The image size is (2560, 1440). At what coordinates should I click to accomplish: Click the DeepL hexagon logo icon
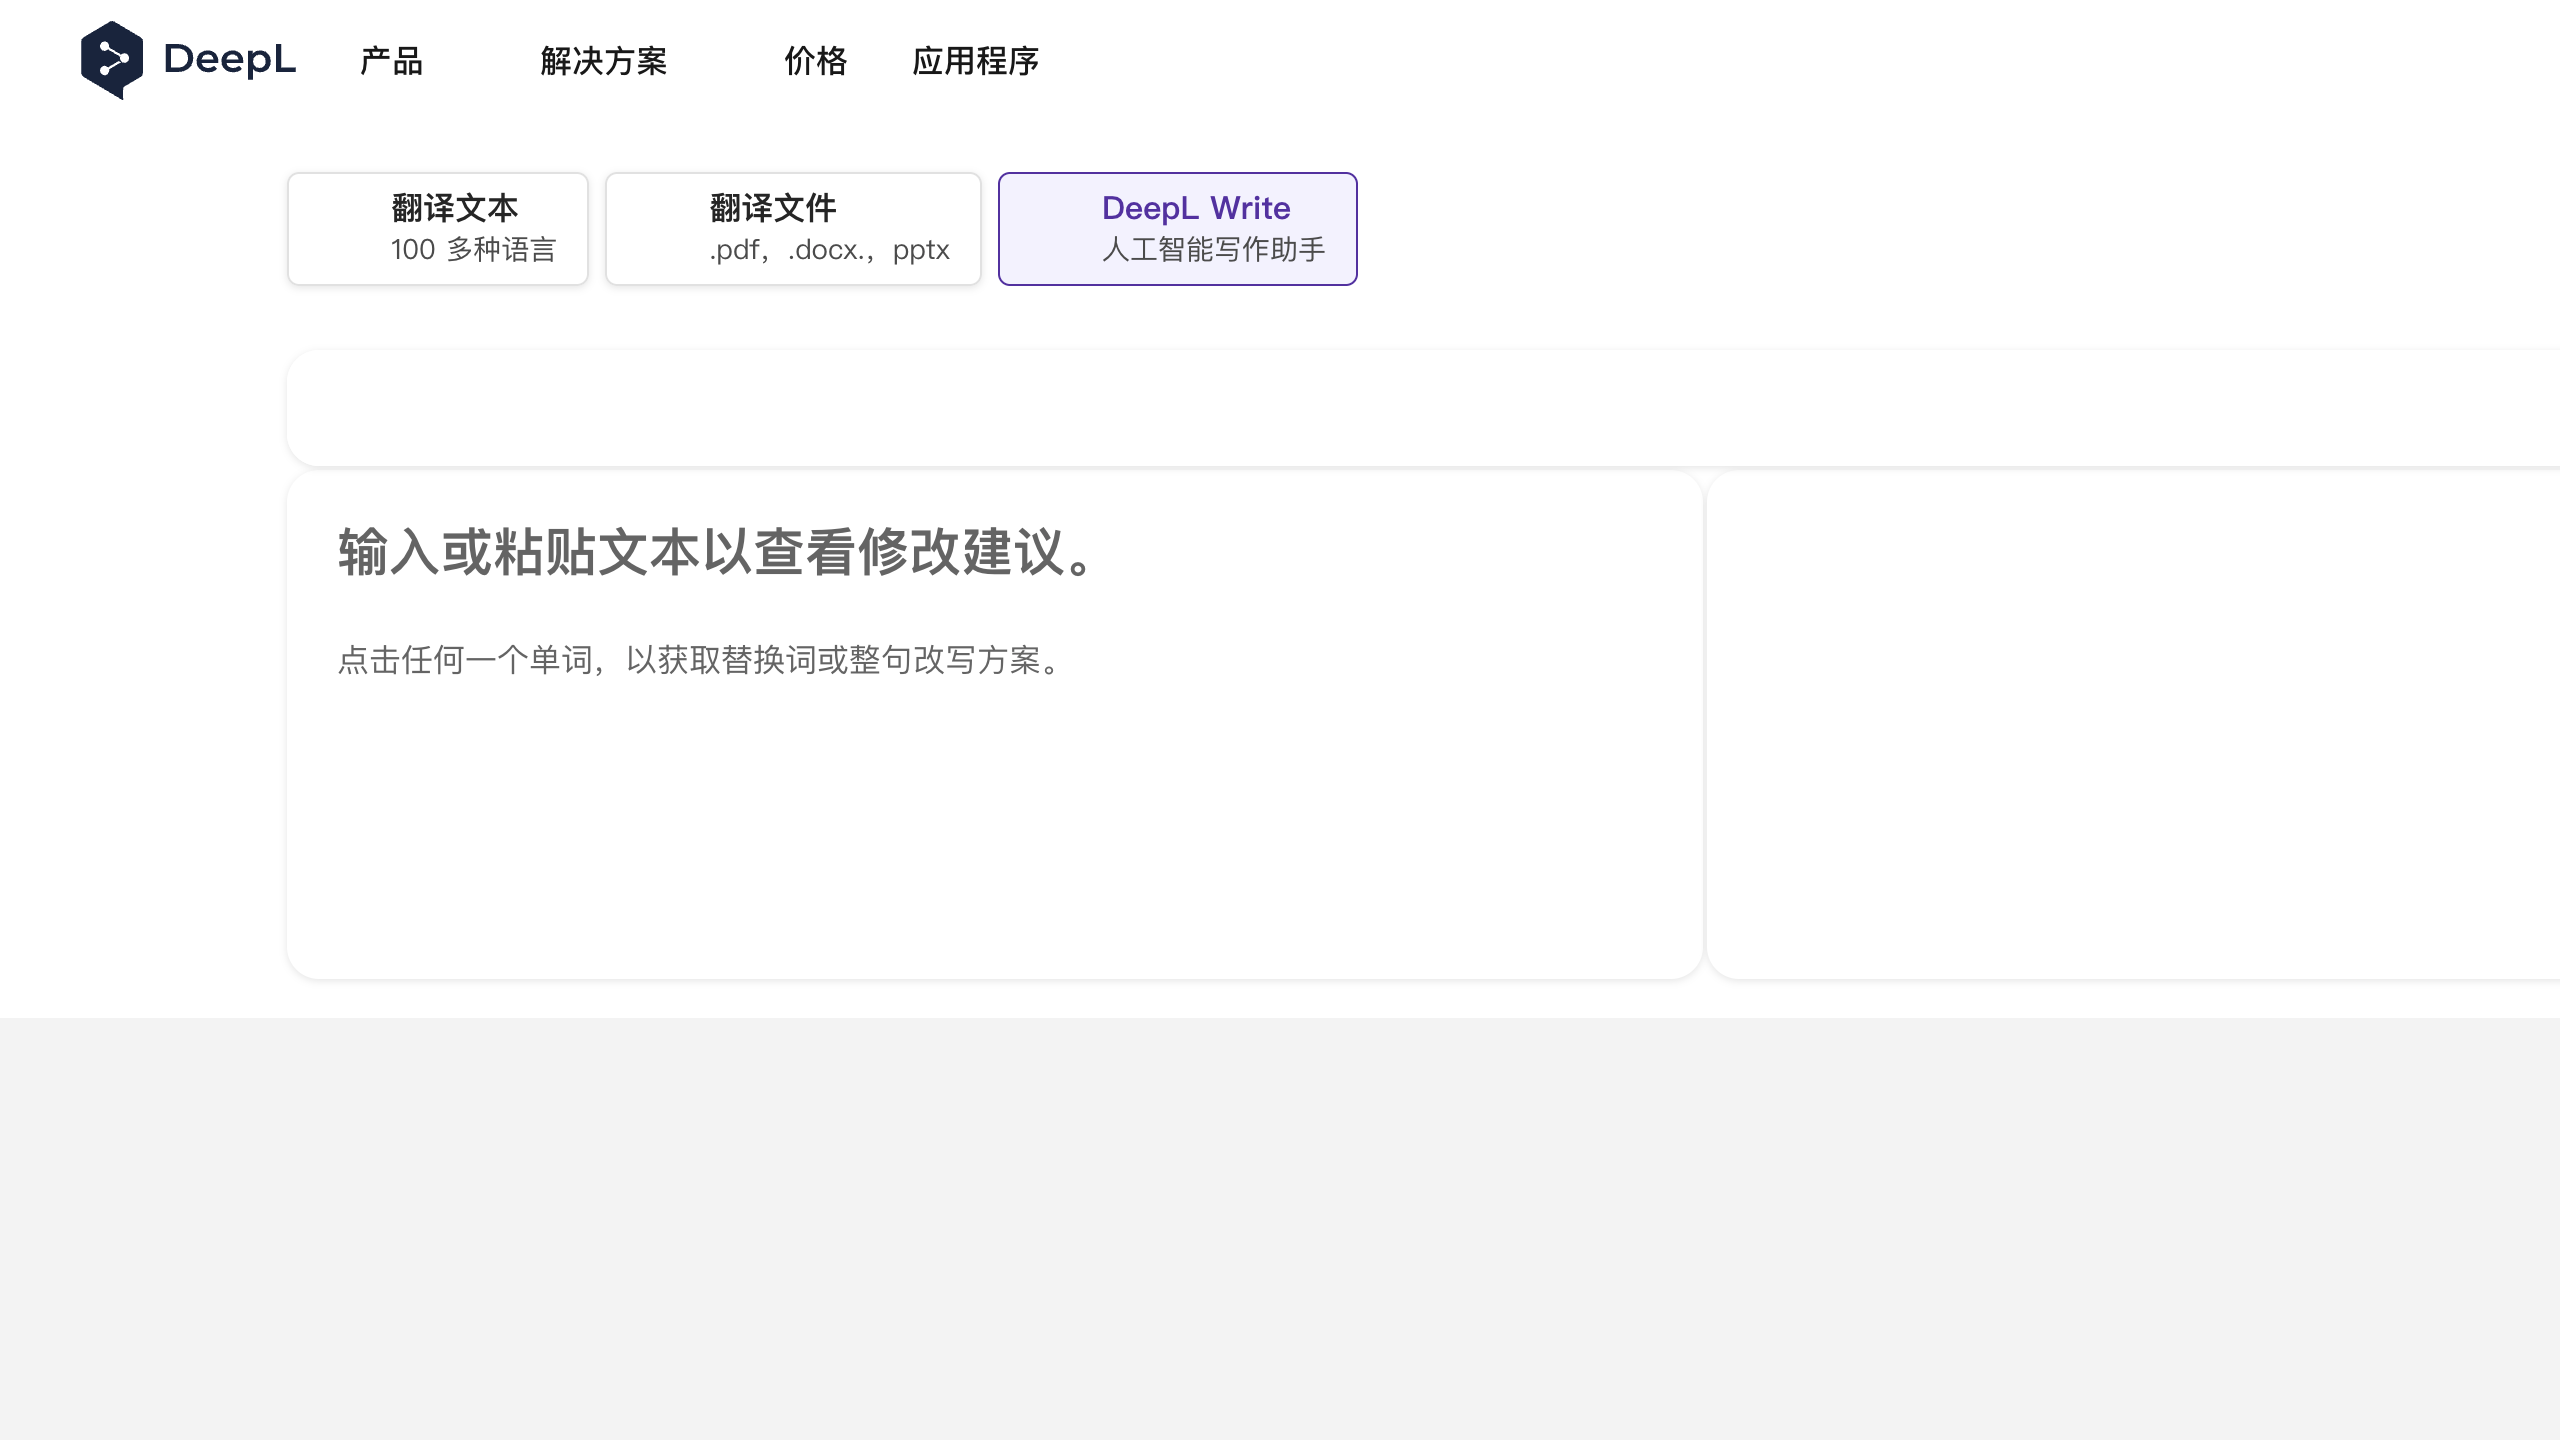pyautogui.click(x=112, y=60)
